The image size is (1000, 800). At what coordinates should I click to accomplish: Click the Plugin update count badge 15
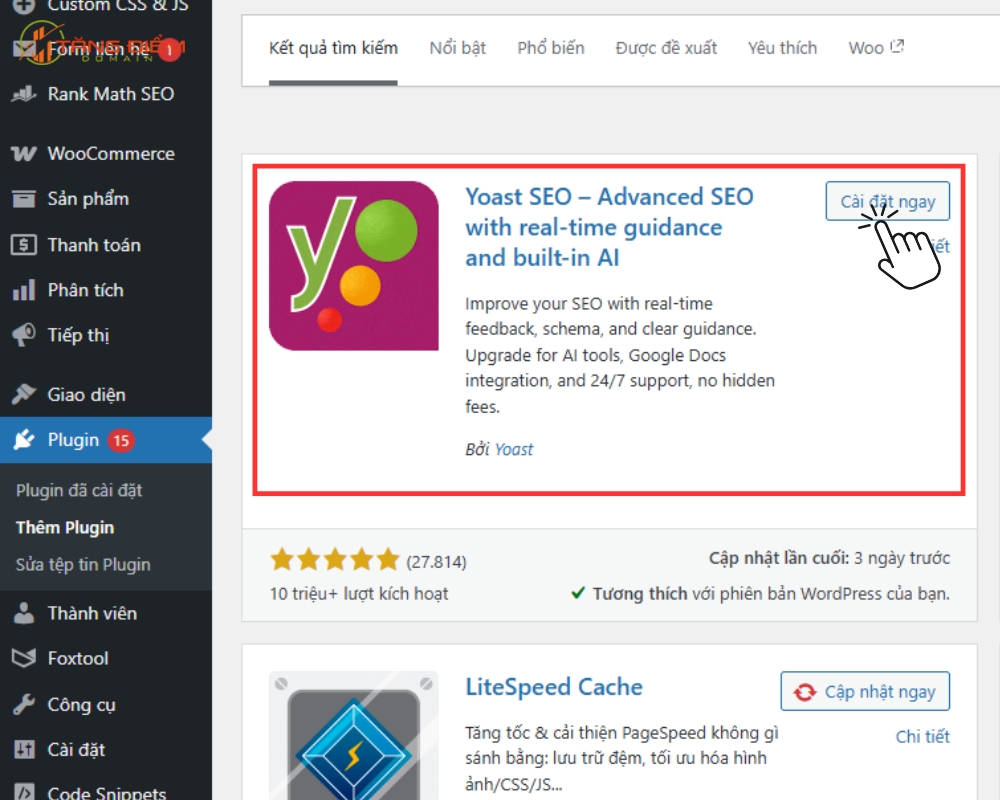pos(121,440)
